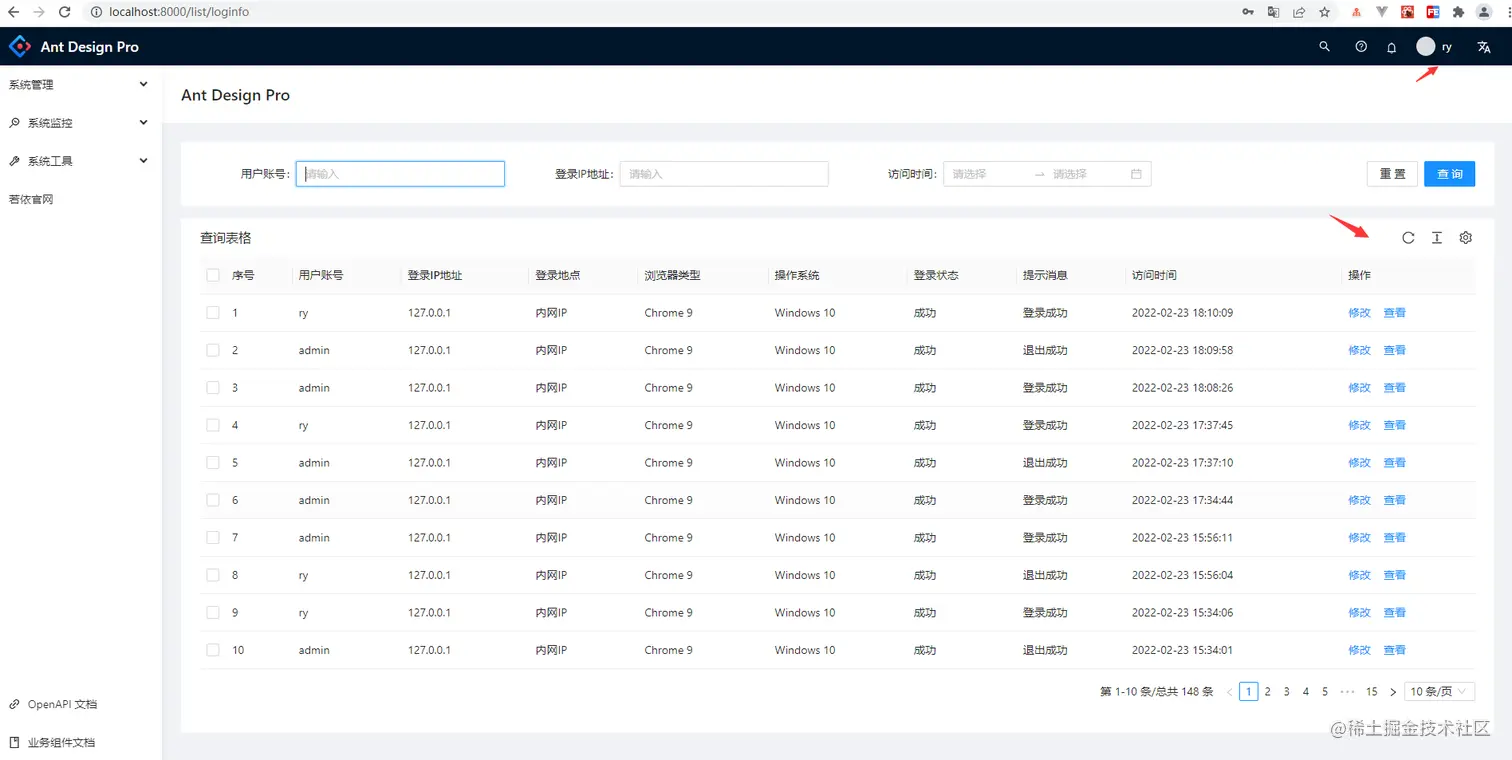Screen dimensions: 1512x760
Task: Click the 登录状态 column header
Action: coord(936,275)
